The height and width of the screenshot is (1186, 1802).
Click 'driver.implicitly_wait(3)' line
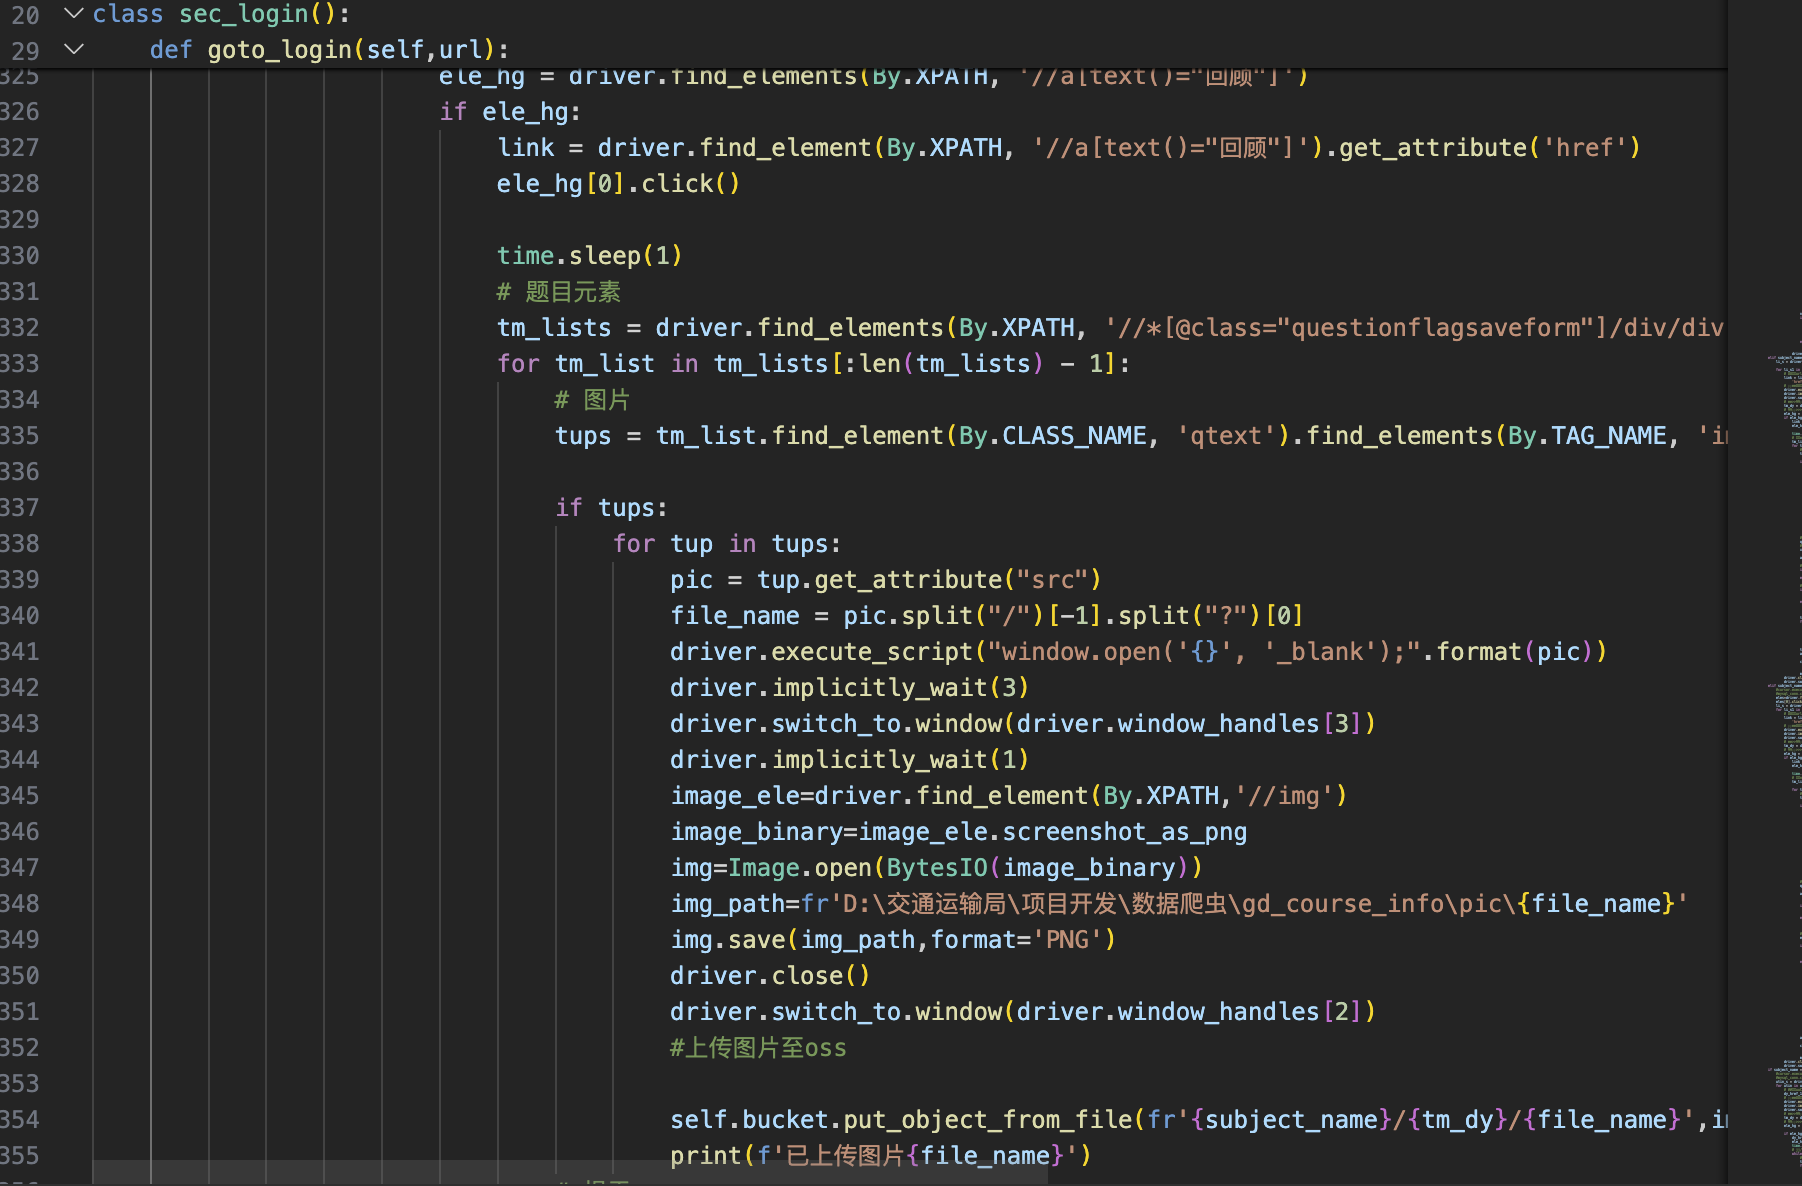click(849, 688)
